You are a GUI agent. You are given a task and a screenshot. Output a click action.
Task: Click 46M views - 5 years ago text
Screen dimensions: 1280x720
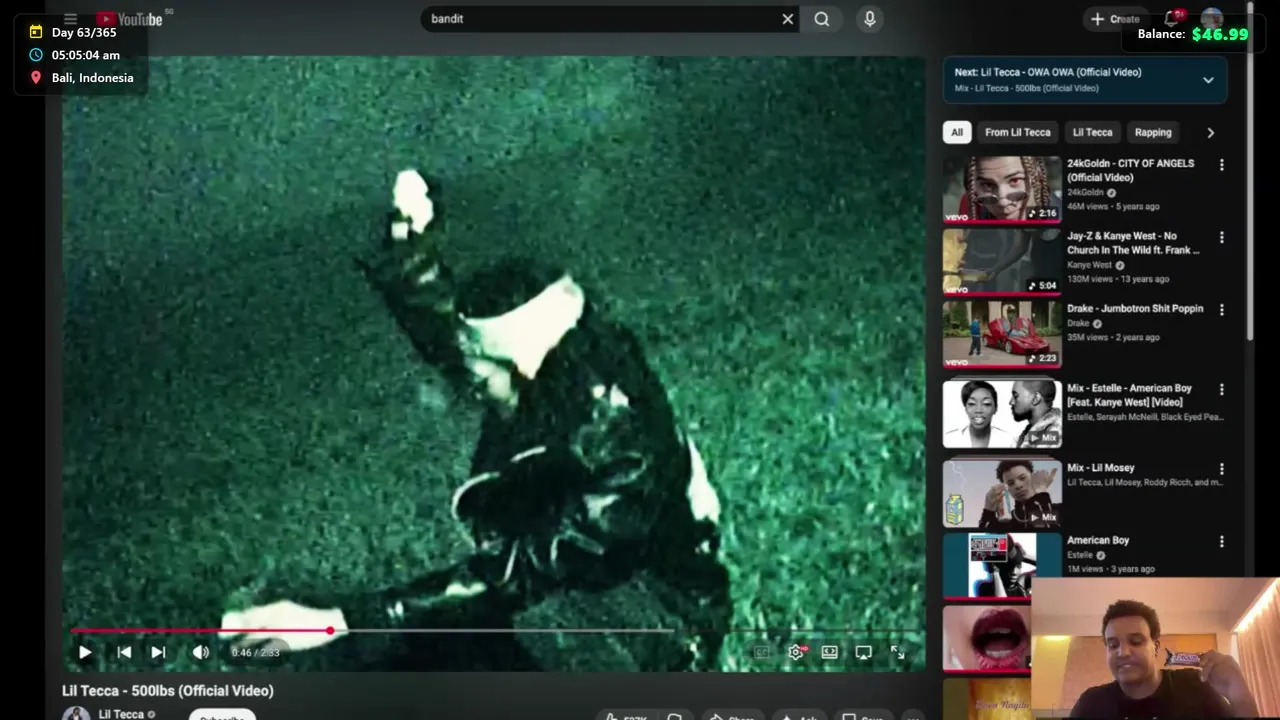1113,206
